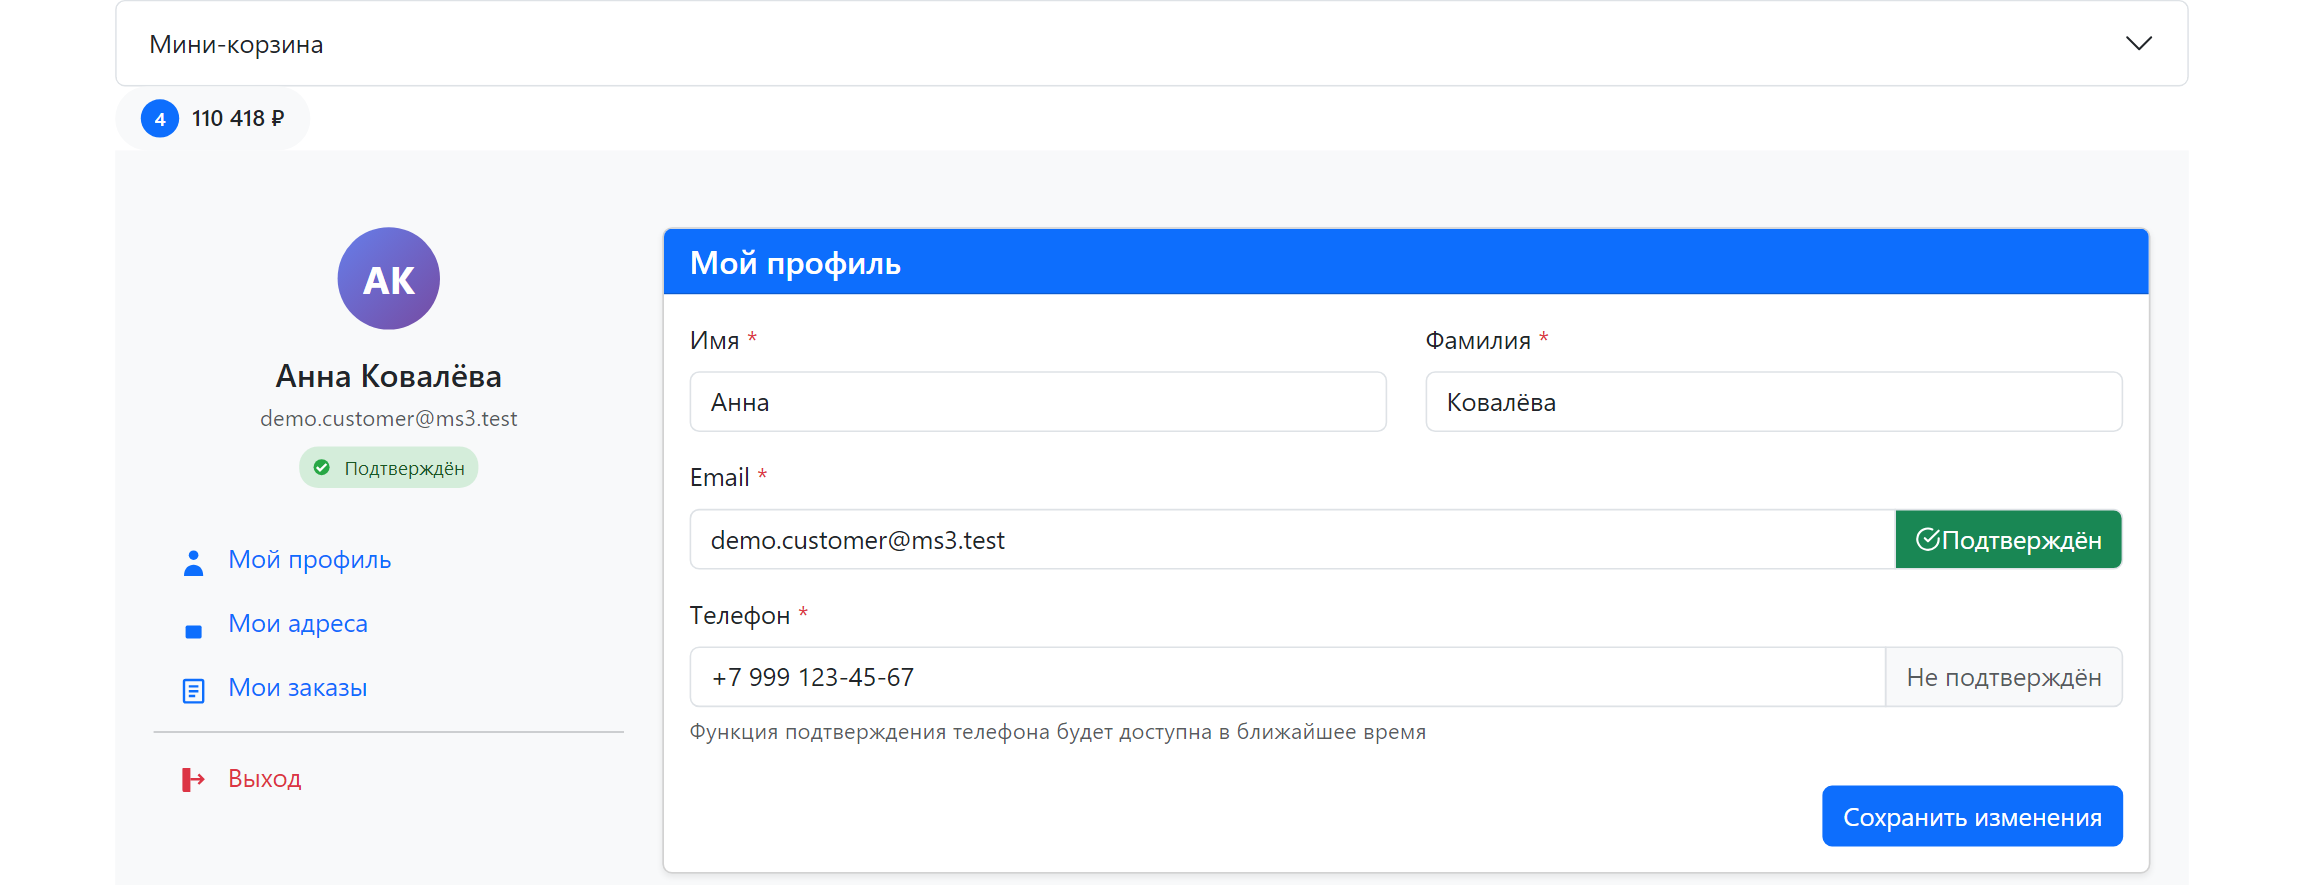Click into the Email input field
Screen dimensions: 2304x885
click(x=1292, y=540)
